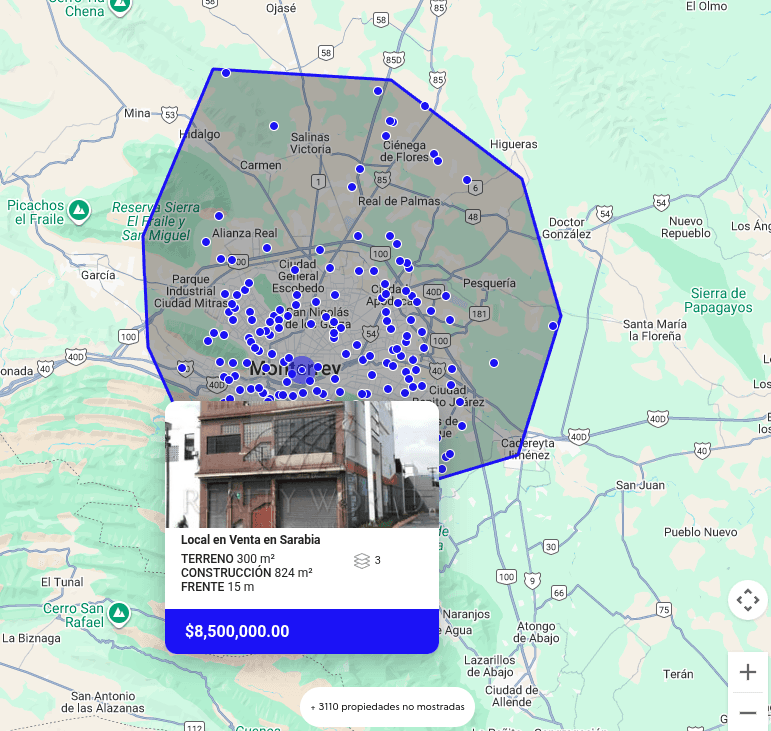The height and width of the screenshot is (731, 771).
Task: Click the floors layers icon in property card
Action: tap(362, 561)
